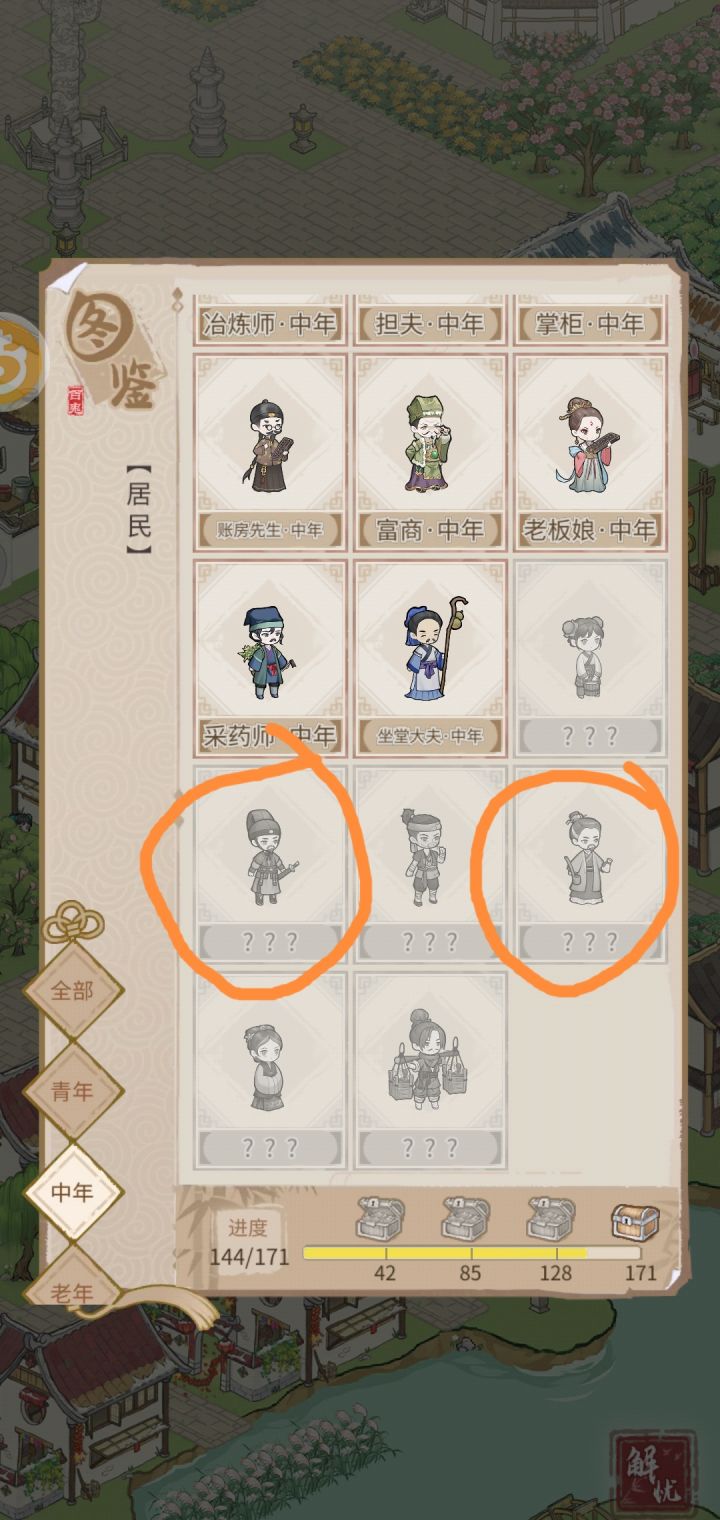The width and height of the screenshot is (720, 1520).
Task: Select the 富商·中年 character card
Action: 430,451
